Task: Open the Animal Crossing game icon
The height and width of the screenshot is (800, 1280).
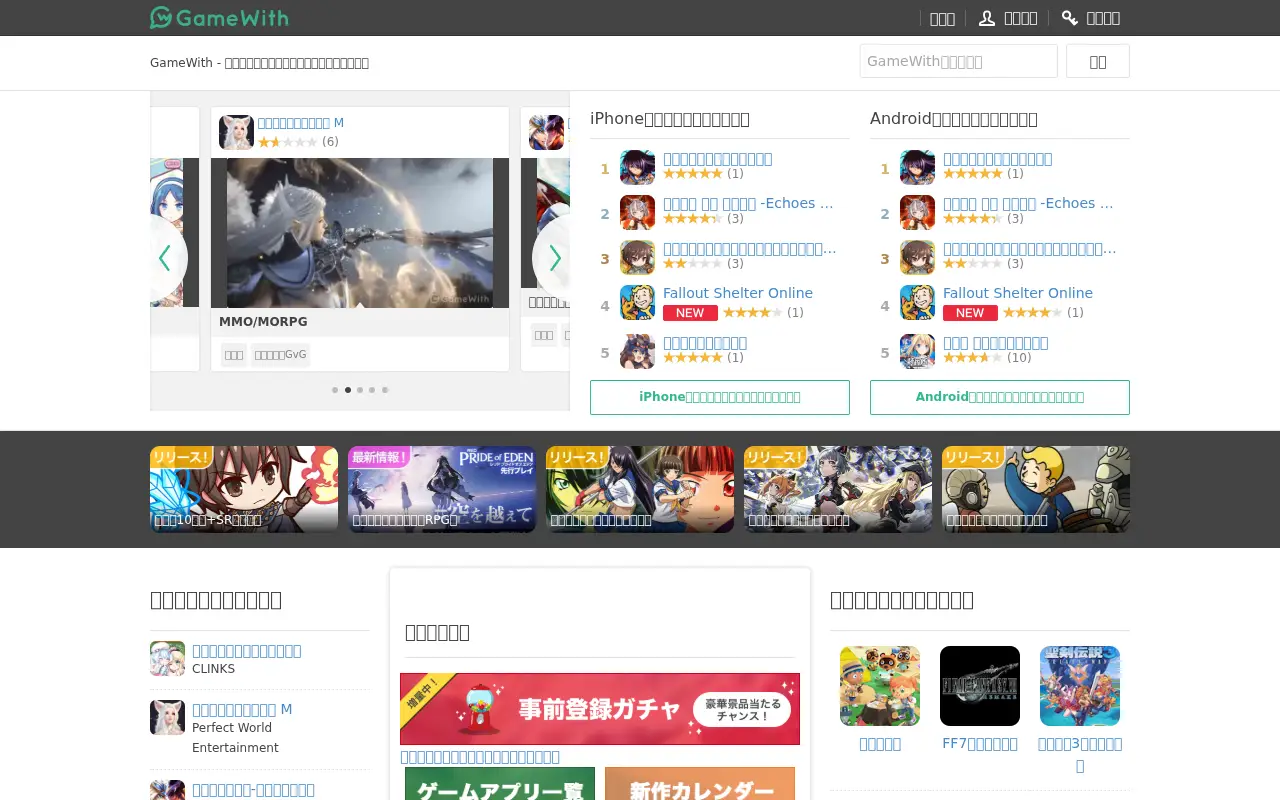Action: click(x=880, y=686)
